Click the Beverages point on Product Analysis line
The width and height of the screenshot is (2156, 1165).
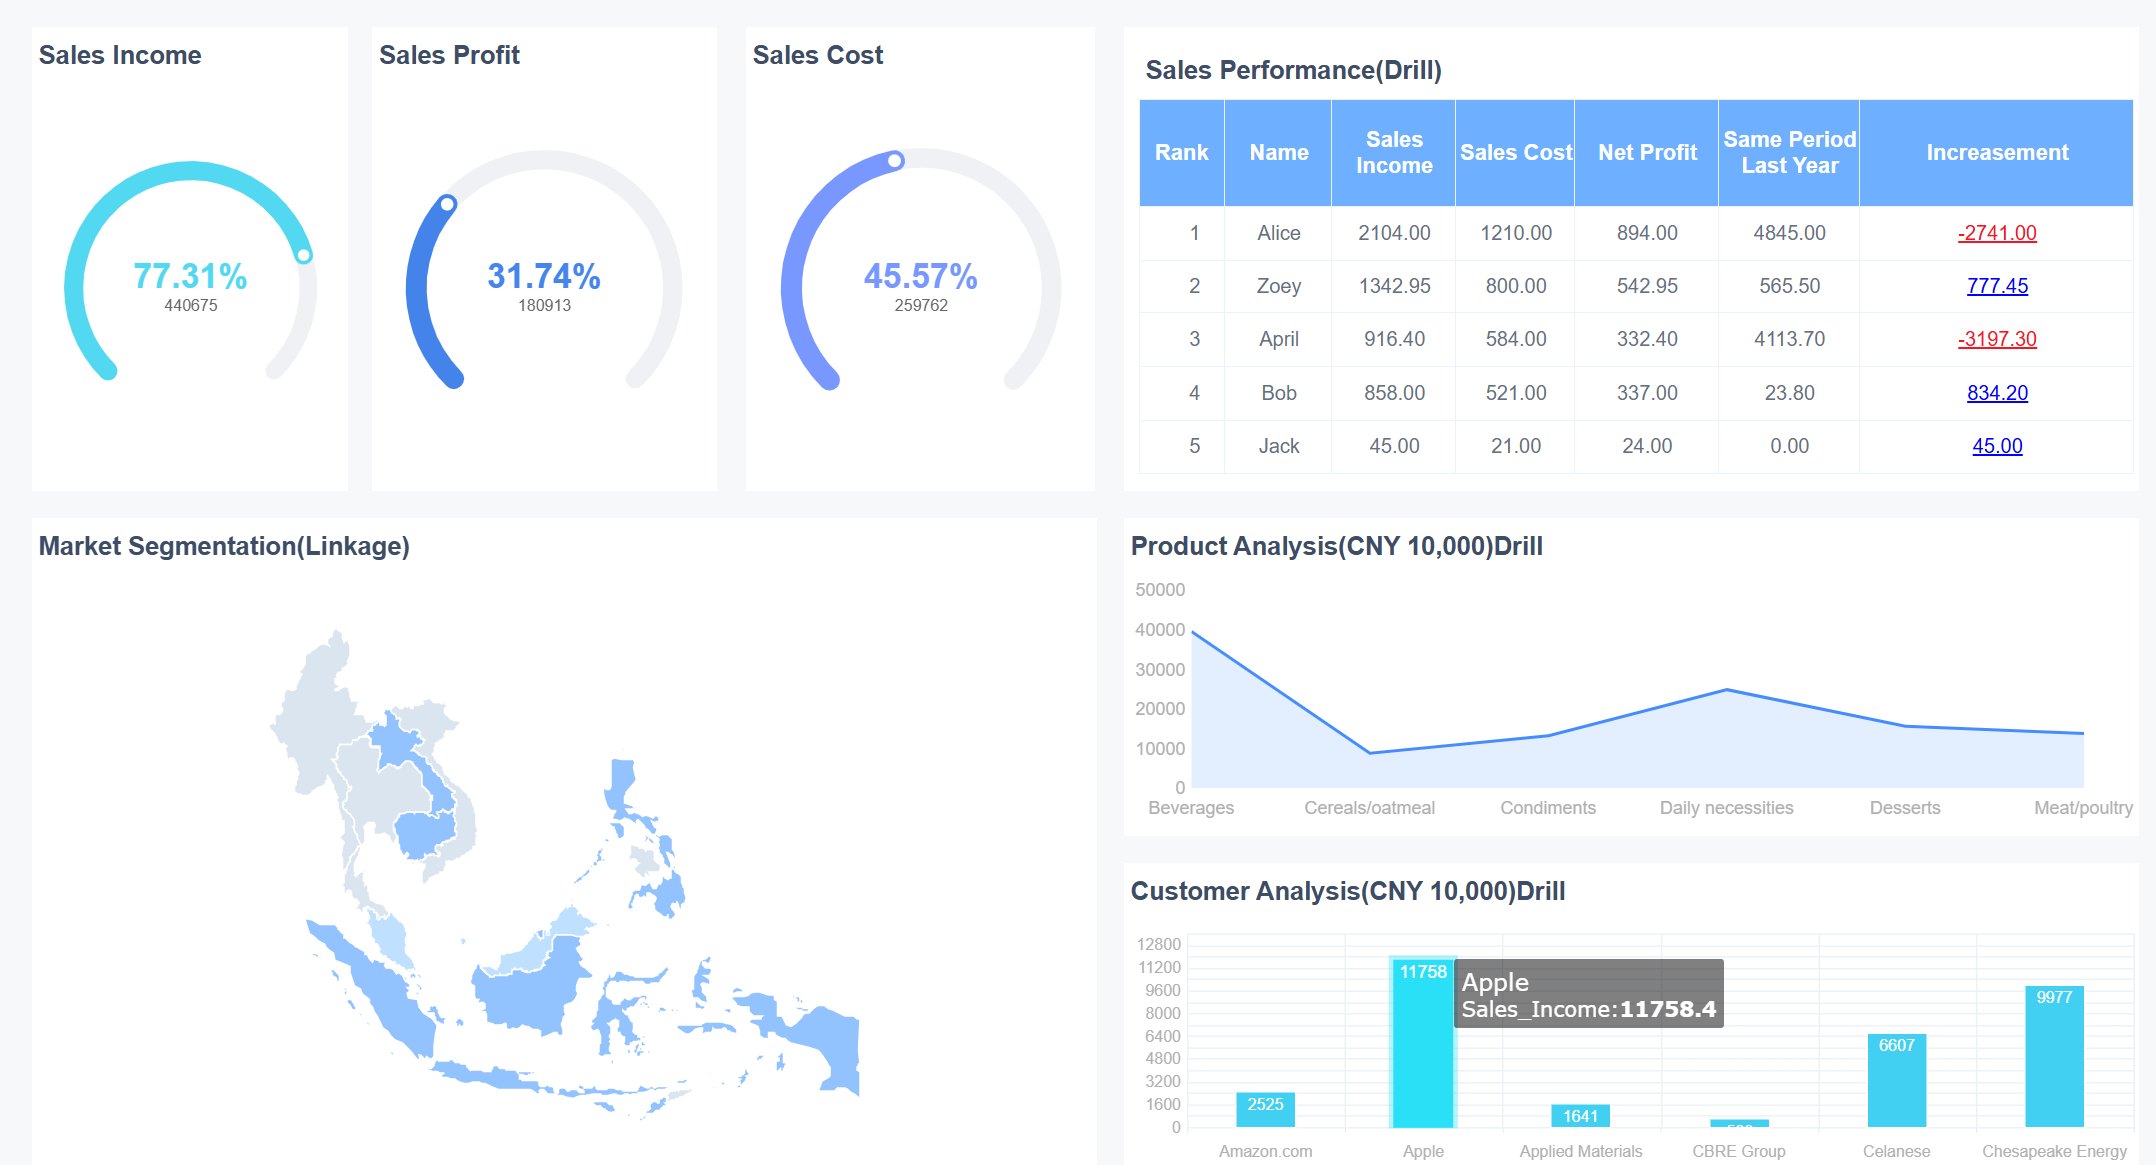coord(1191,630)
